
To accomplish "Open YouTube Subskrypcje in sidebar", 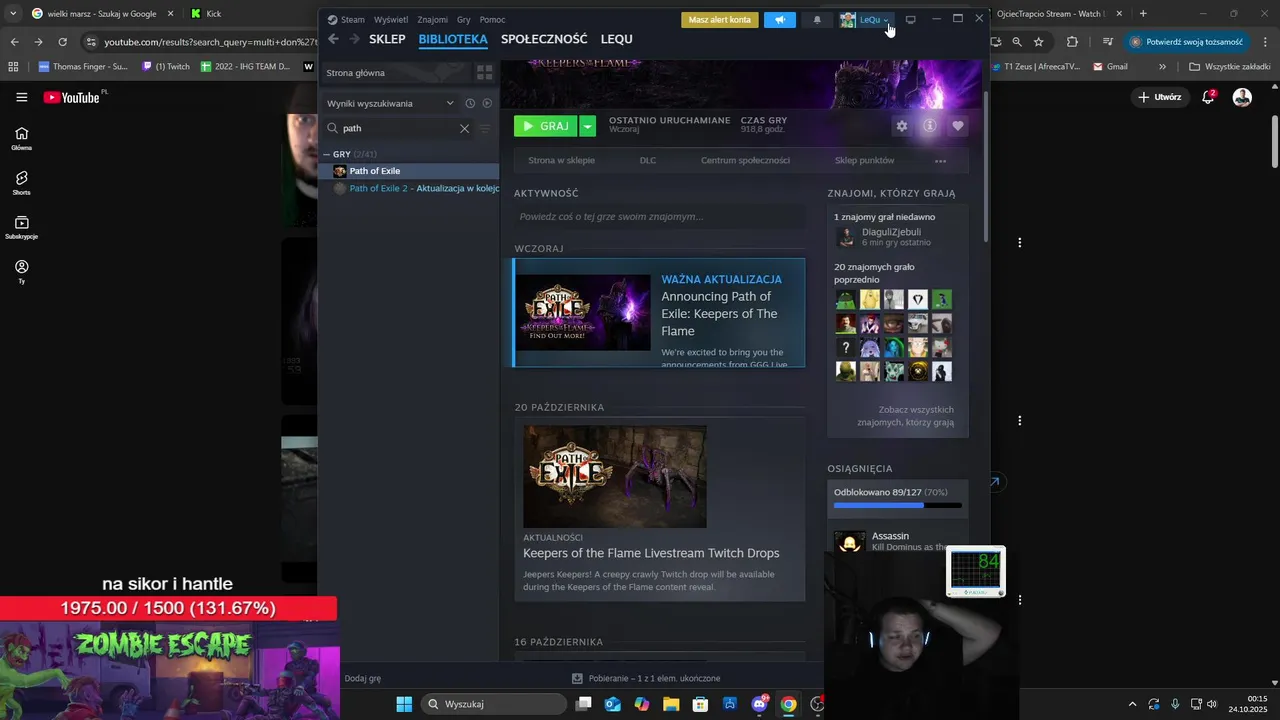I will point(21,227).
